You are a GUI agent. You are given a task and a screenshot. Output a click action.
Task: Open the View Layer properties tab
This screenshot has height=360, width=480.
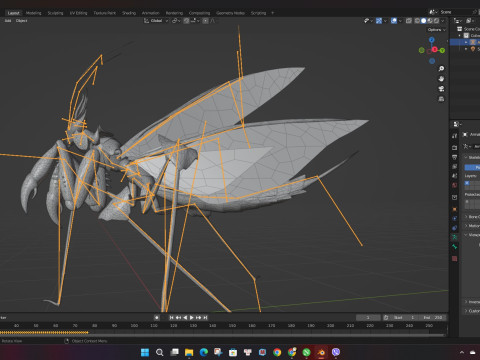tap(454, 166)
